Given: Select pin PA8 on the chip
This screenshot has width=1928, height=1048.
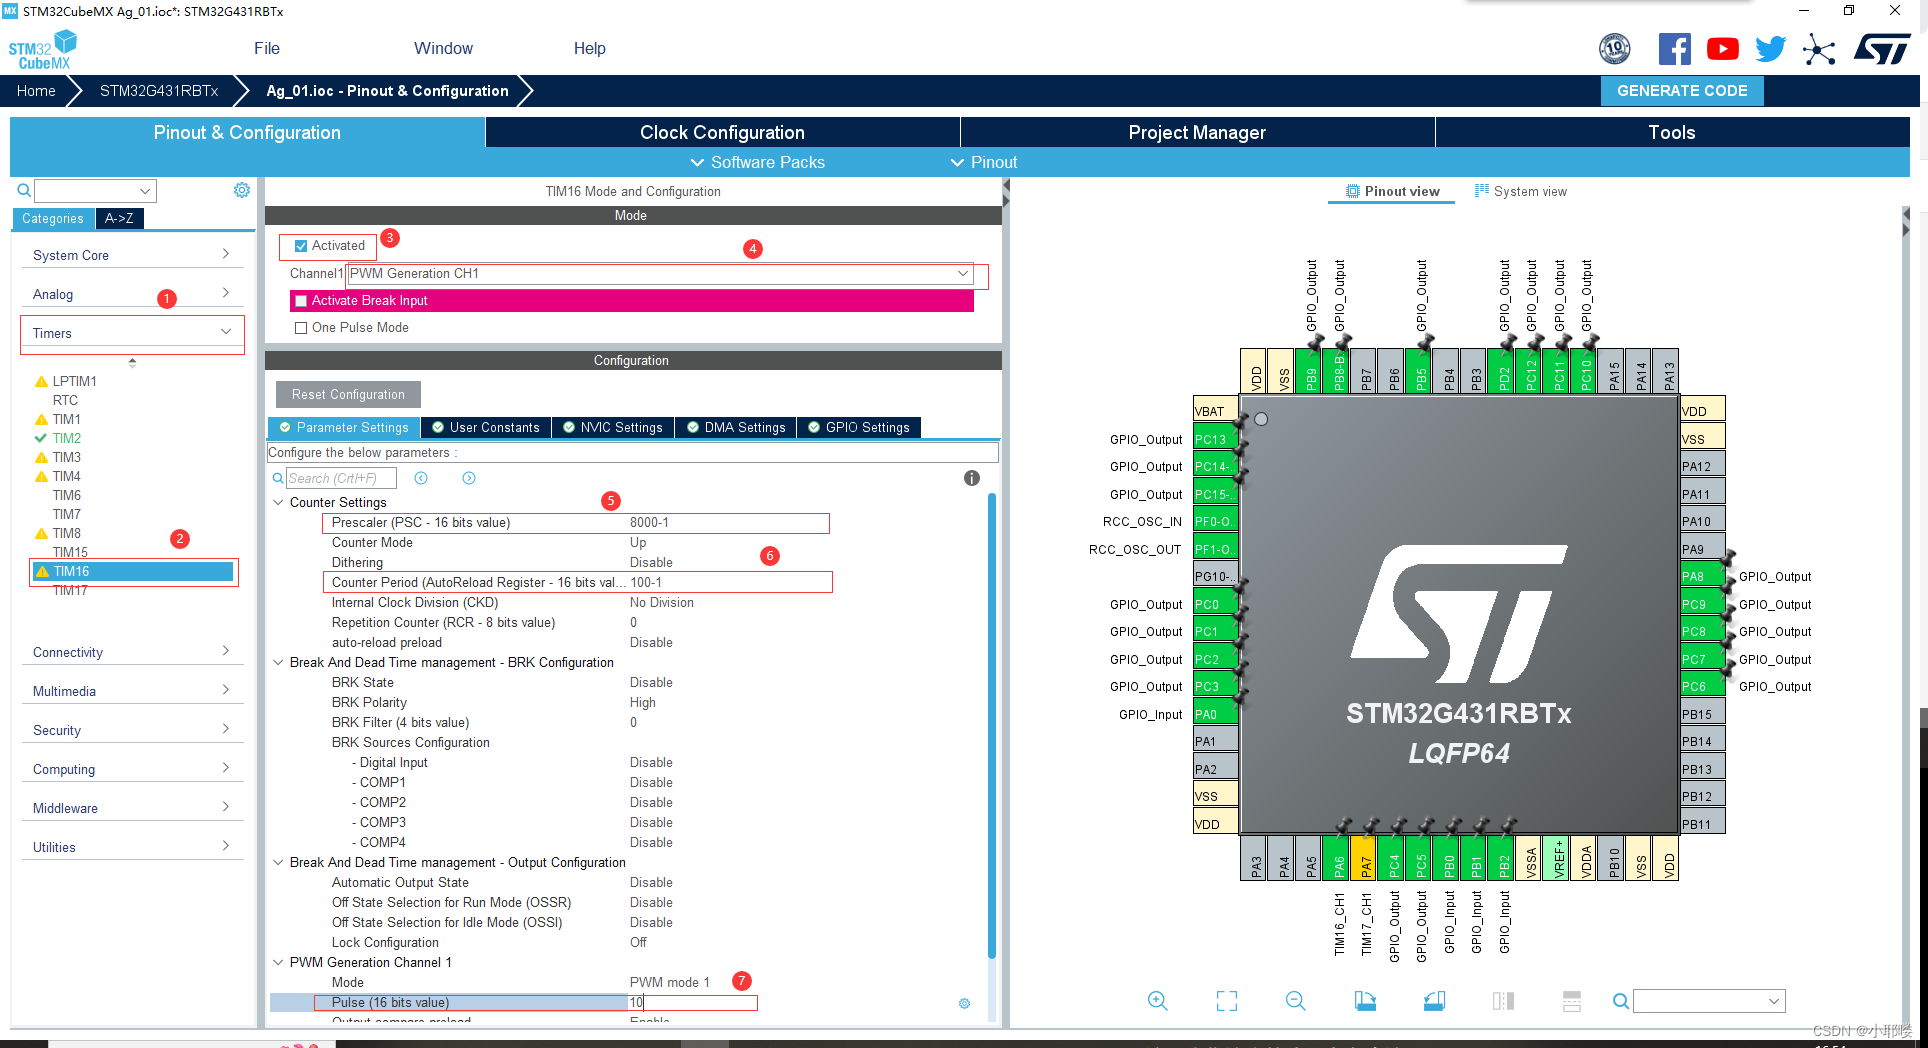Looking at the screenshot, I should pos(1703,576).
